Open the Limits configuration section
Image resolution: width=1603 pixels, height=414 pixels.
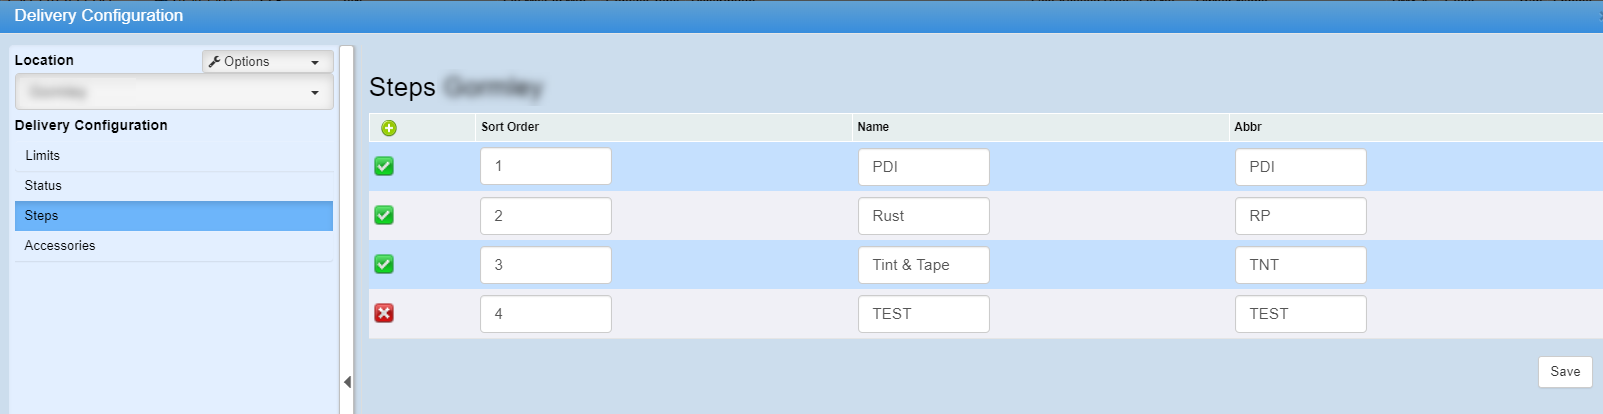[43, 156]
